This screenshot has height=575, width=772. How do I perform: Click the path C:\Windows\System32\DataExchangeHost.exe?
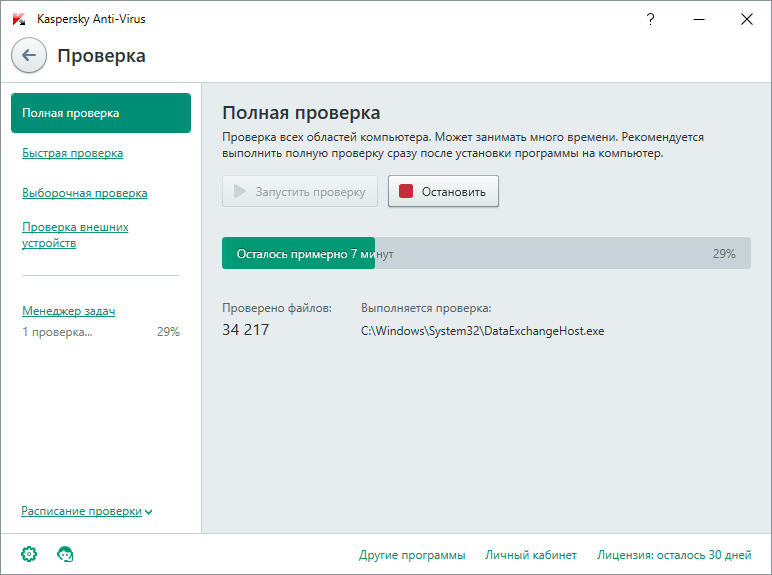[x=482, y=331]
